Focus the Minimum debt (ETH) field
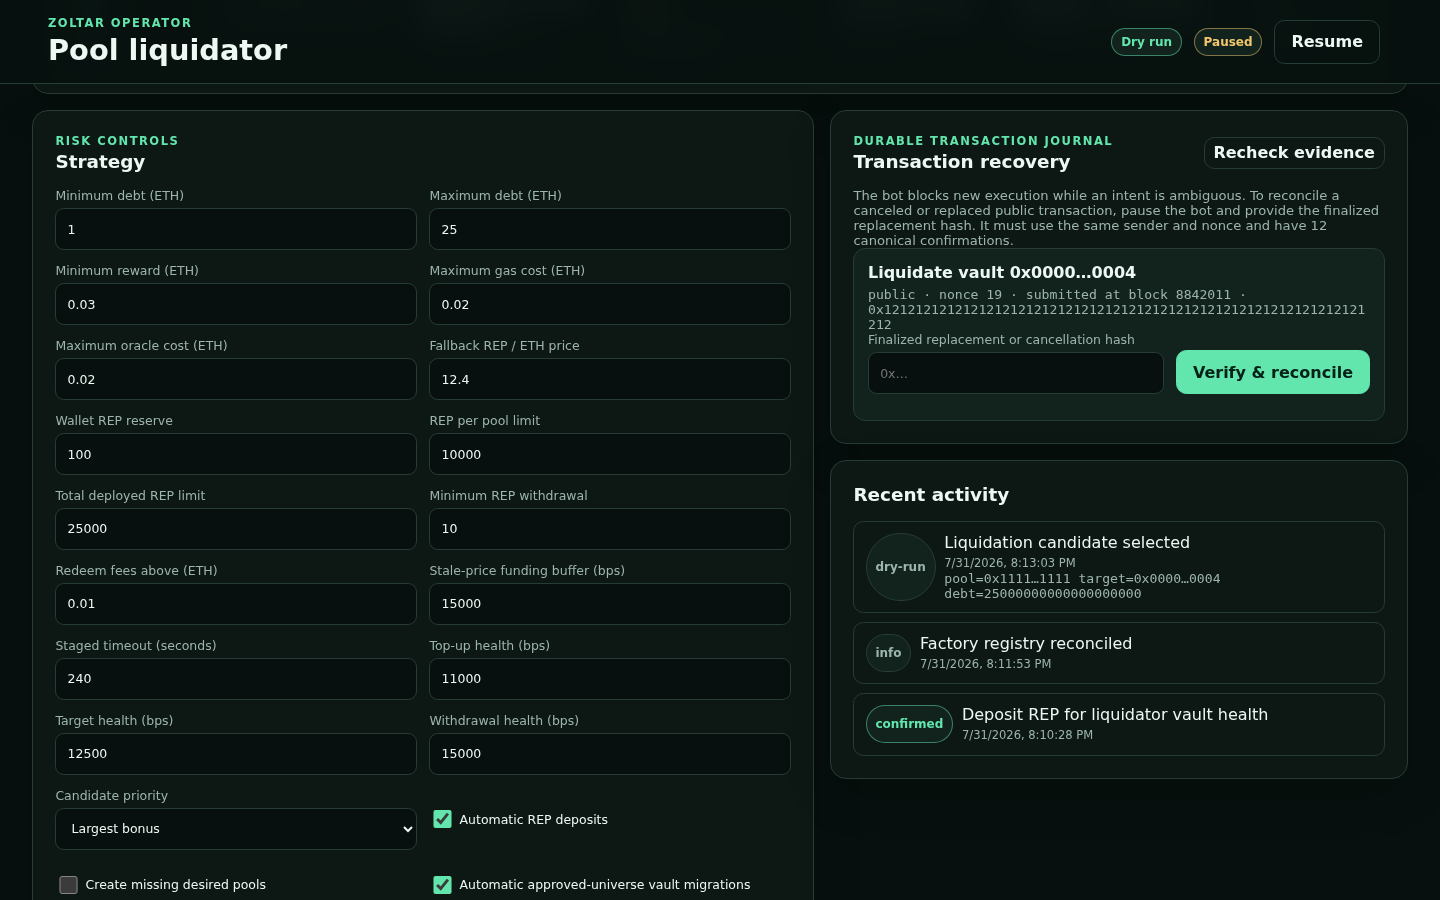This screenshot has height=900, width=1440. coord(236,229)
